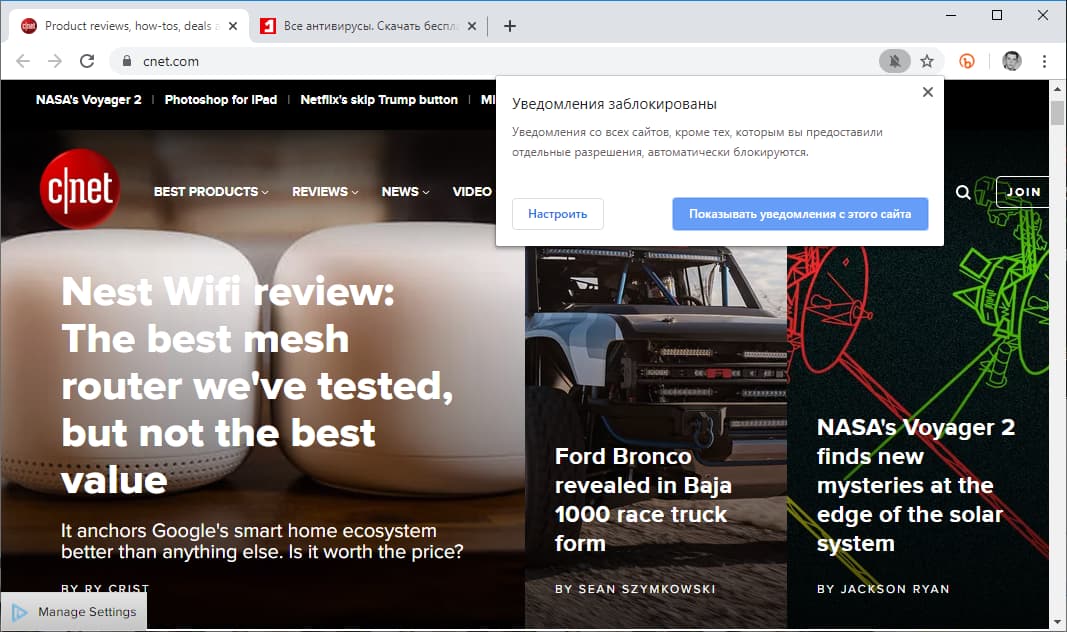Click the JOIN button

[x=1023, y=192]
